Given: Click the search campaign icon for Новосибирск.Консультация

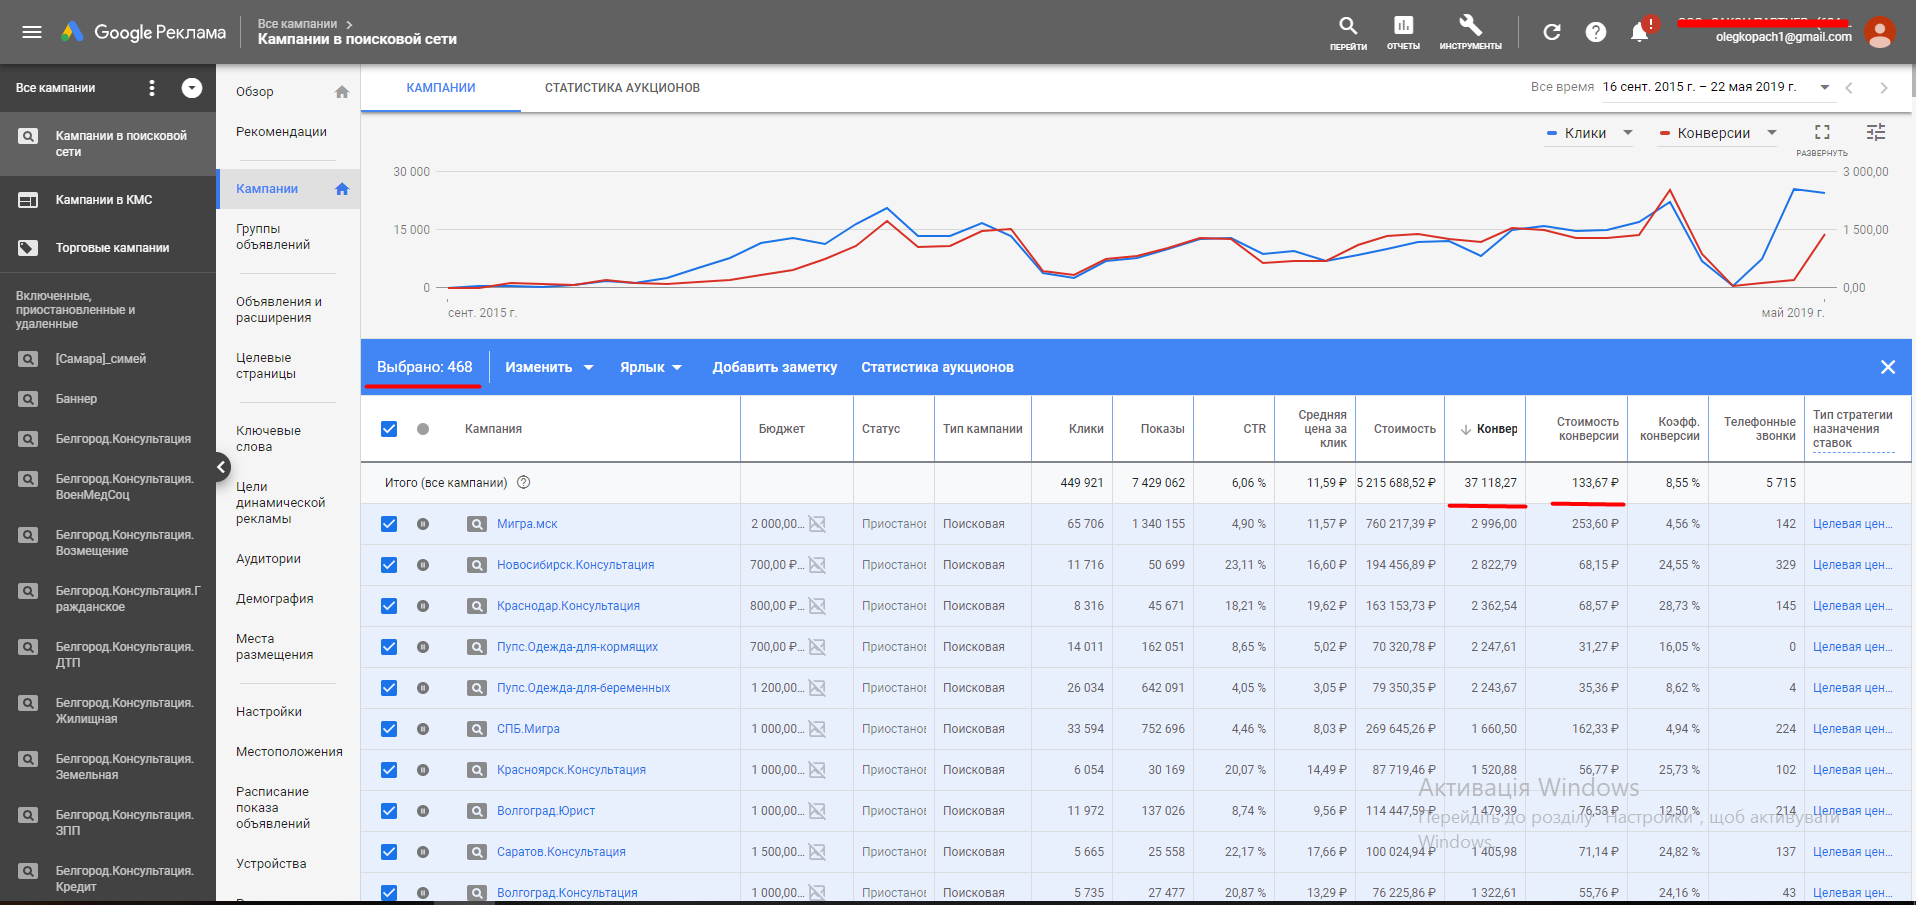Looking at the screenshot, I should pyautogui.click(x=477, y=565).
